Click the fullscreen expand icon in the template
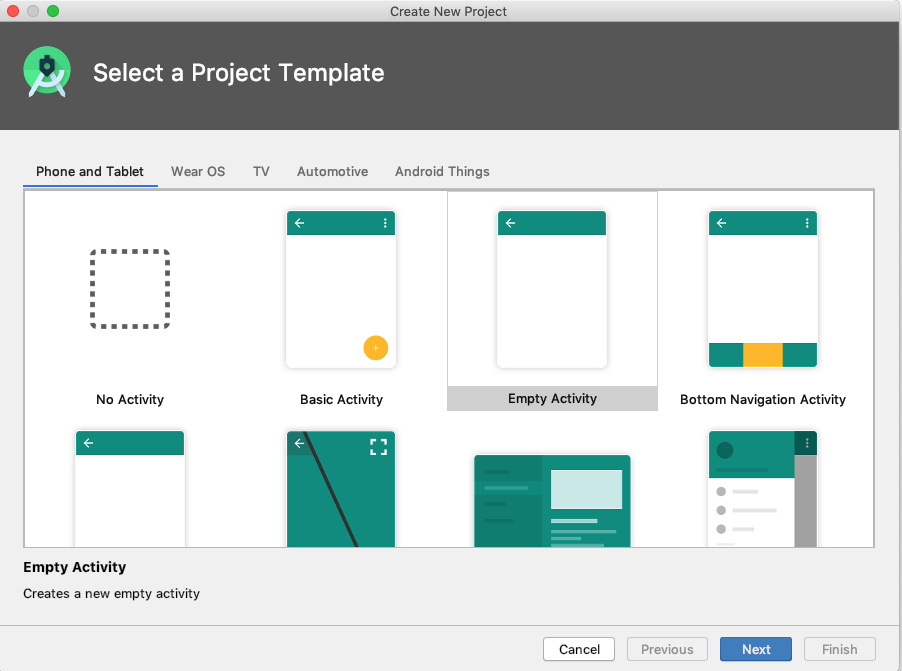Image resolution: width=902 pixels, height=671 pixels. pos(379,447)
